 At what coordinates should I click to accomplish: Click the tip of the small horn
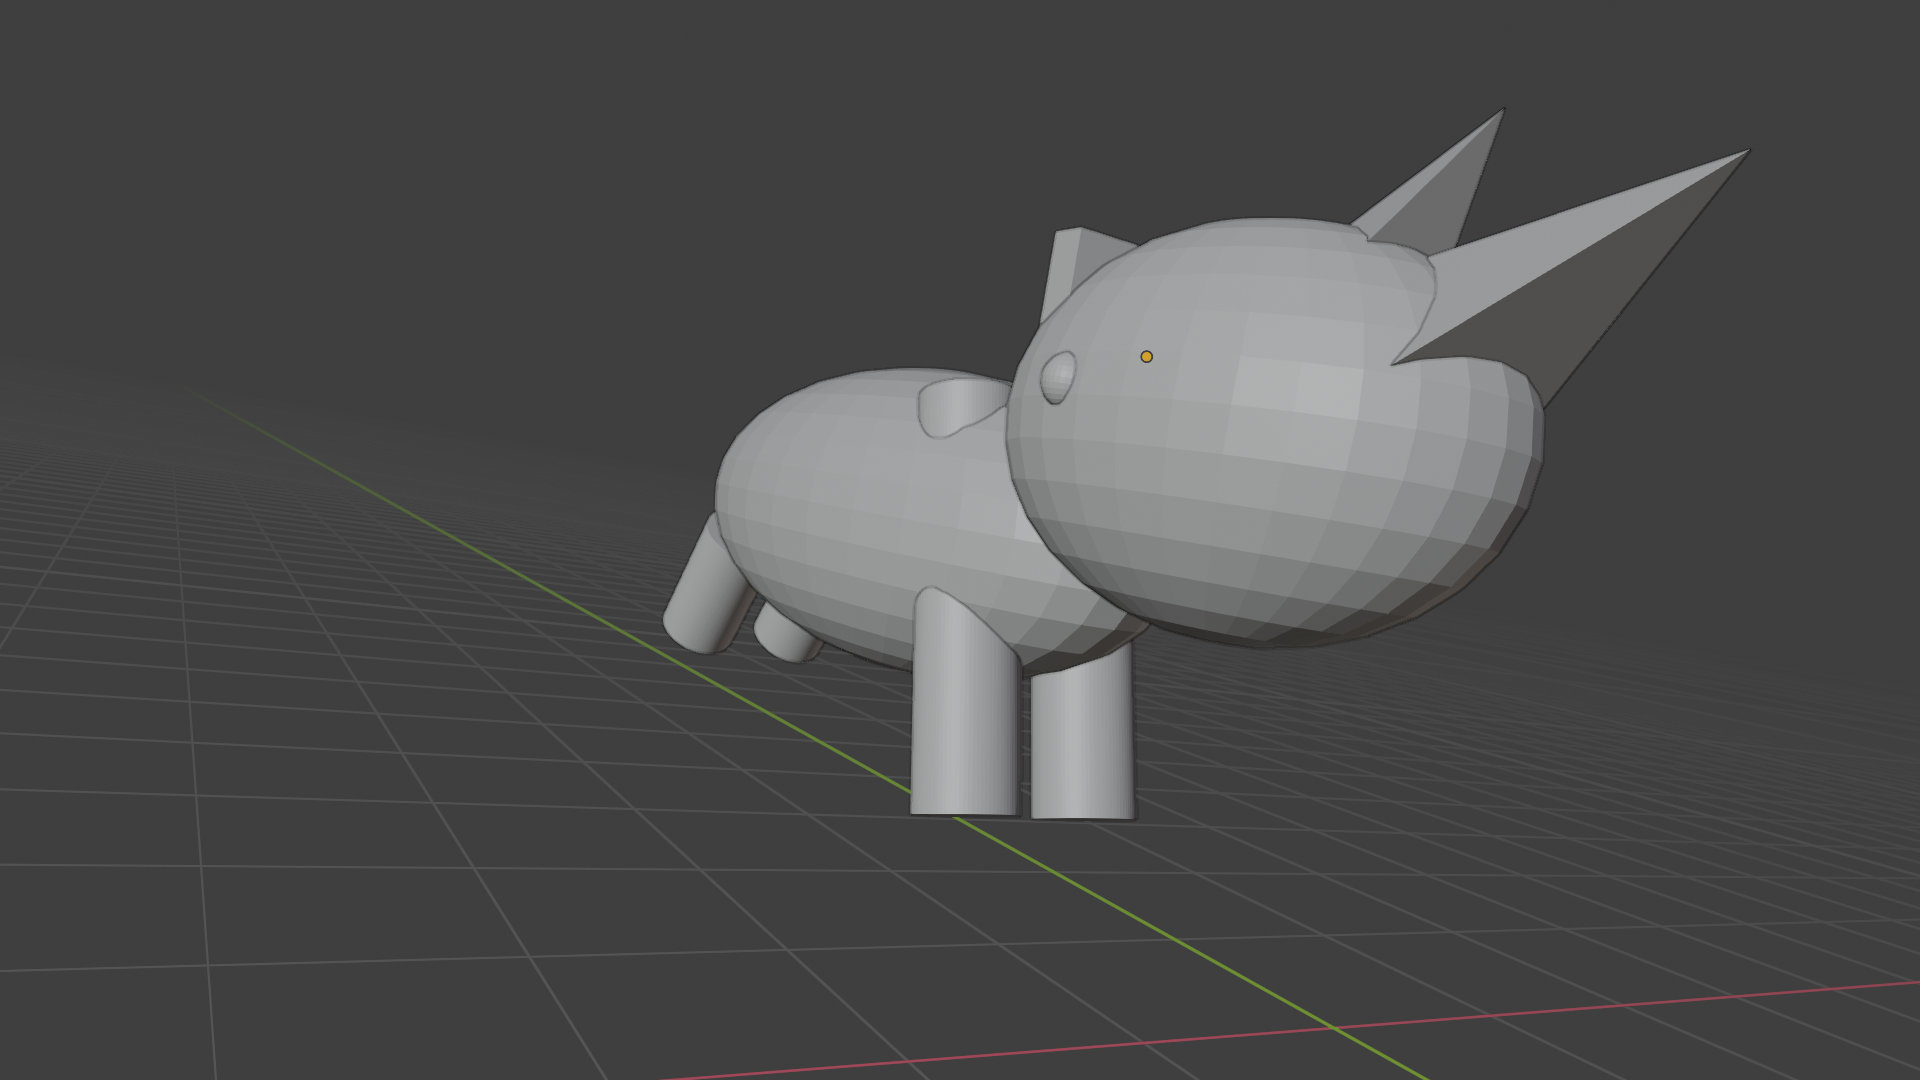[1501, 112]
